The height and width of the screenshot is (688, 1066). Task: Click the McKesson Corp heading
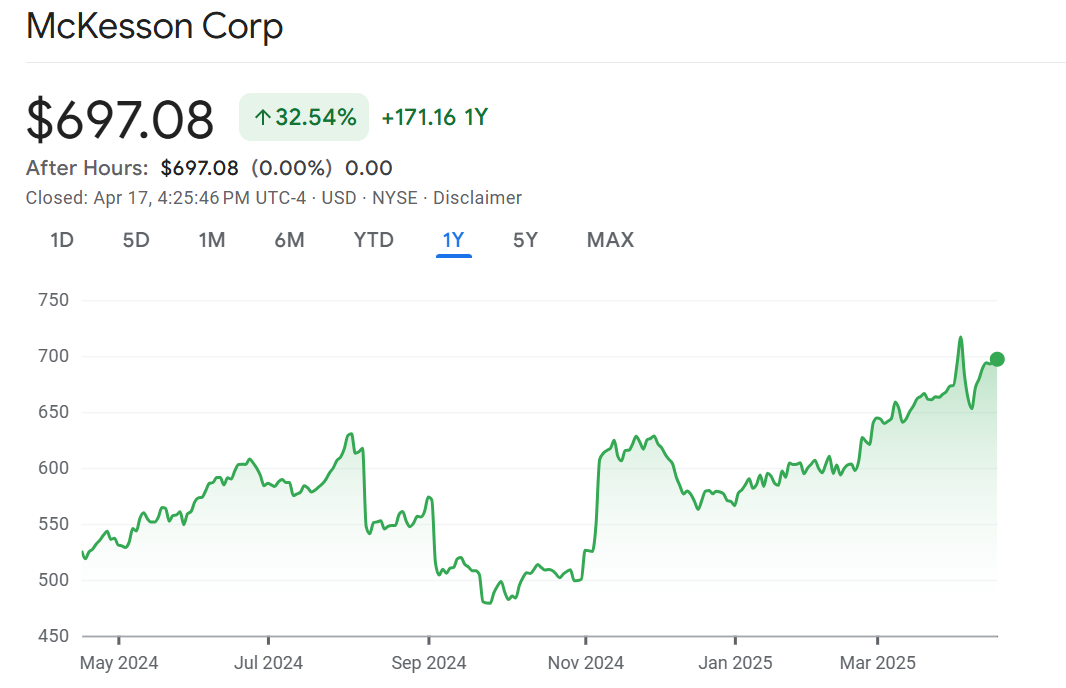click(x=155, y=26)
